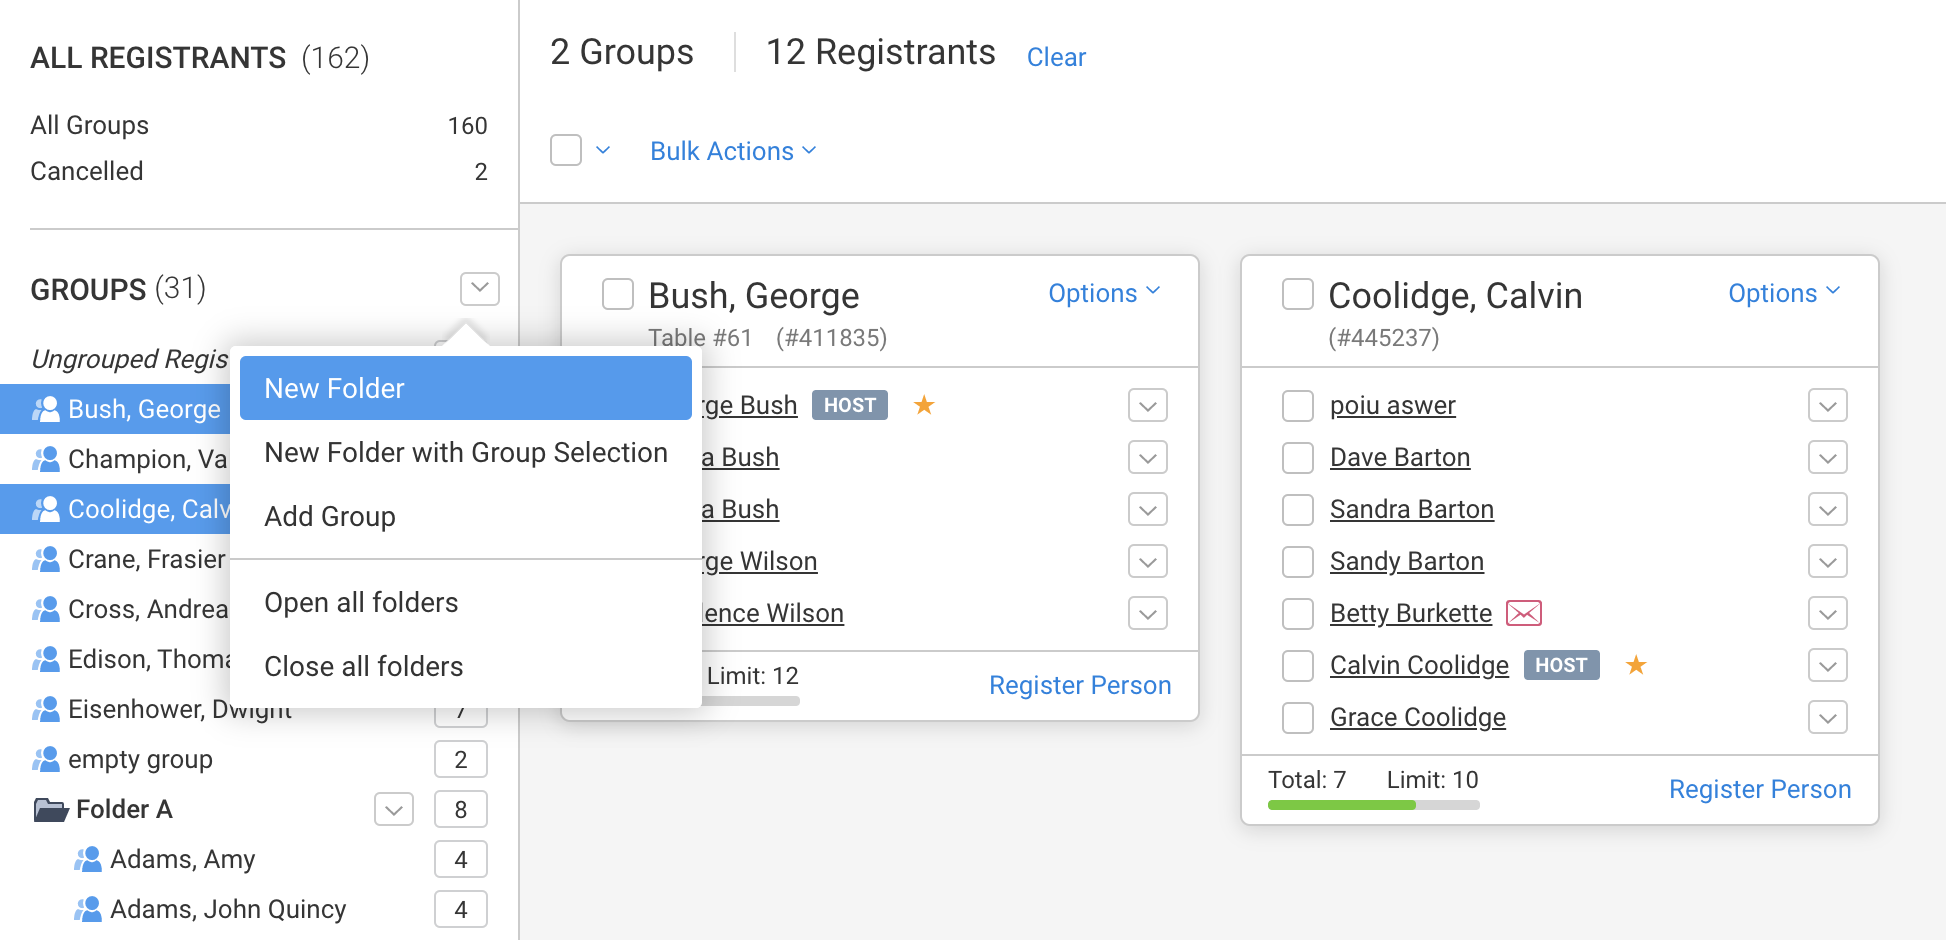
Task: Click group icon beside Adams, Amy
Action: 88,859
